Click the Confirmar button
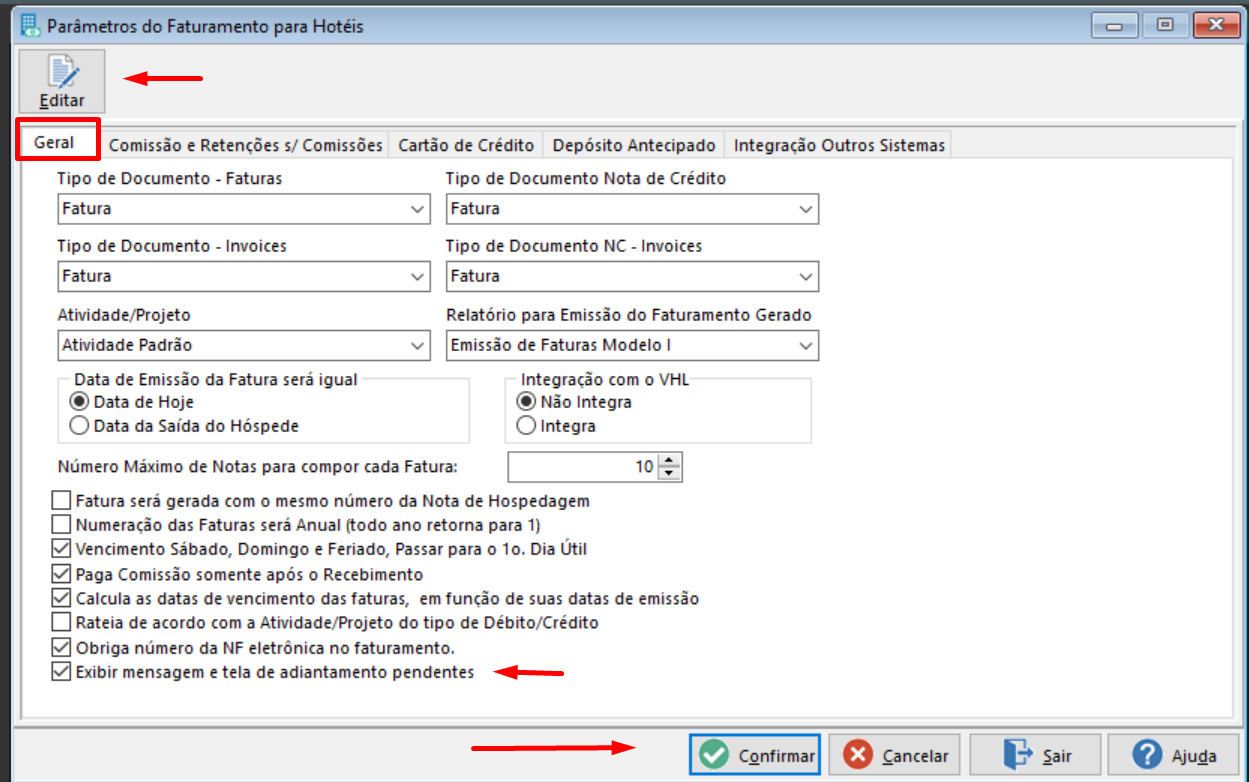 (755, 755)
